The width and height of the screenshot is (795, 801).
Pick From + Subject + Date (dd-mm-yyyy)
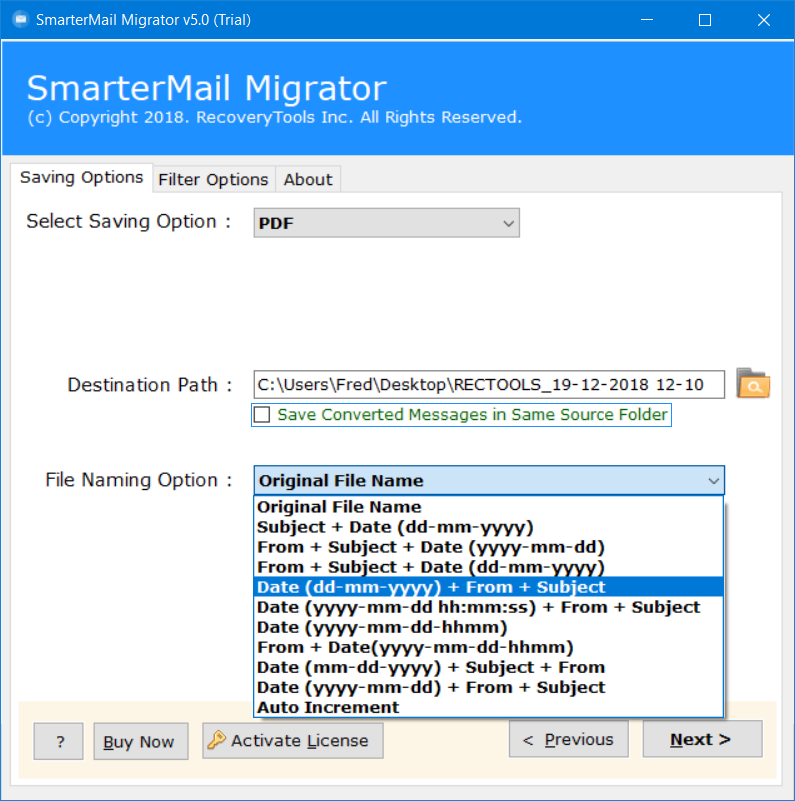(x=488, y=567)
